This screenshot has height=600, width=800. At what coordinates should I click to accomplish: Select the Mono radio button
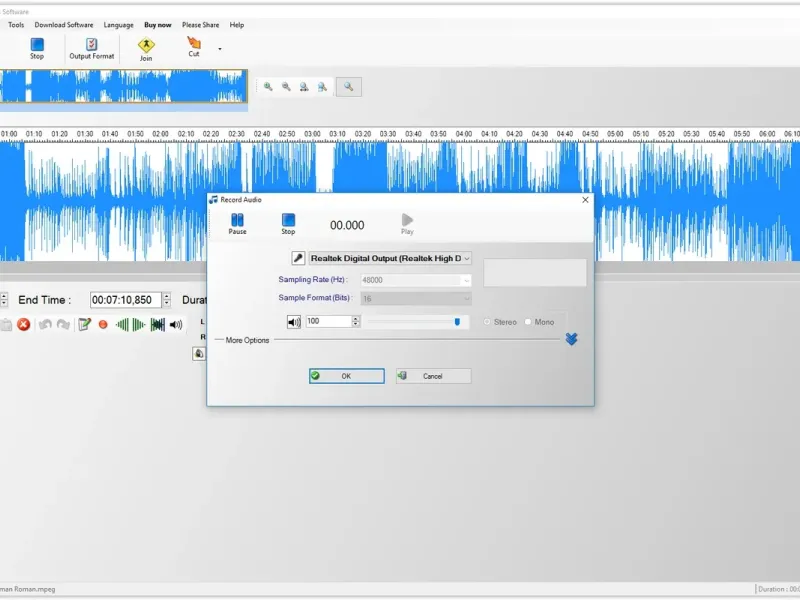coord(528,322)
